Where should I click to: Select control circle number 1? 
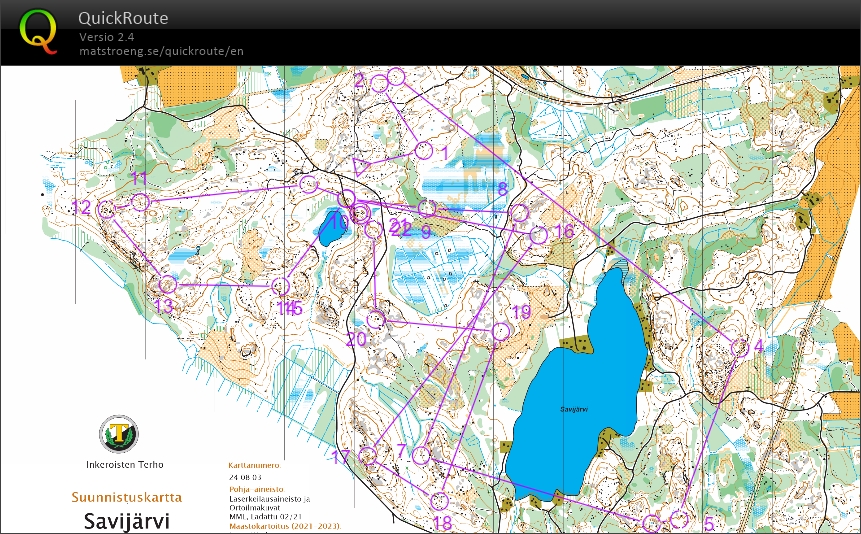tap(423, 150)
